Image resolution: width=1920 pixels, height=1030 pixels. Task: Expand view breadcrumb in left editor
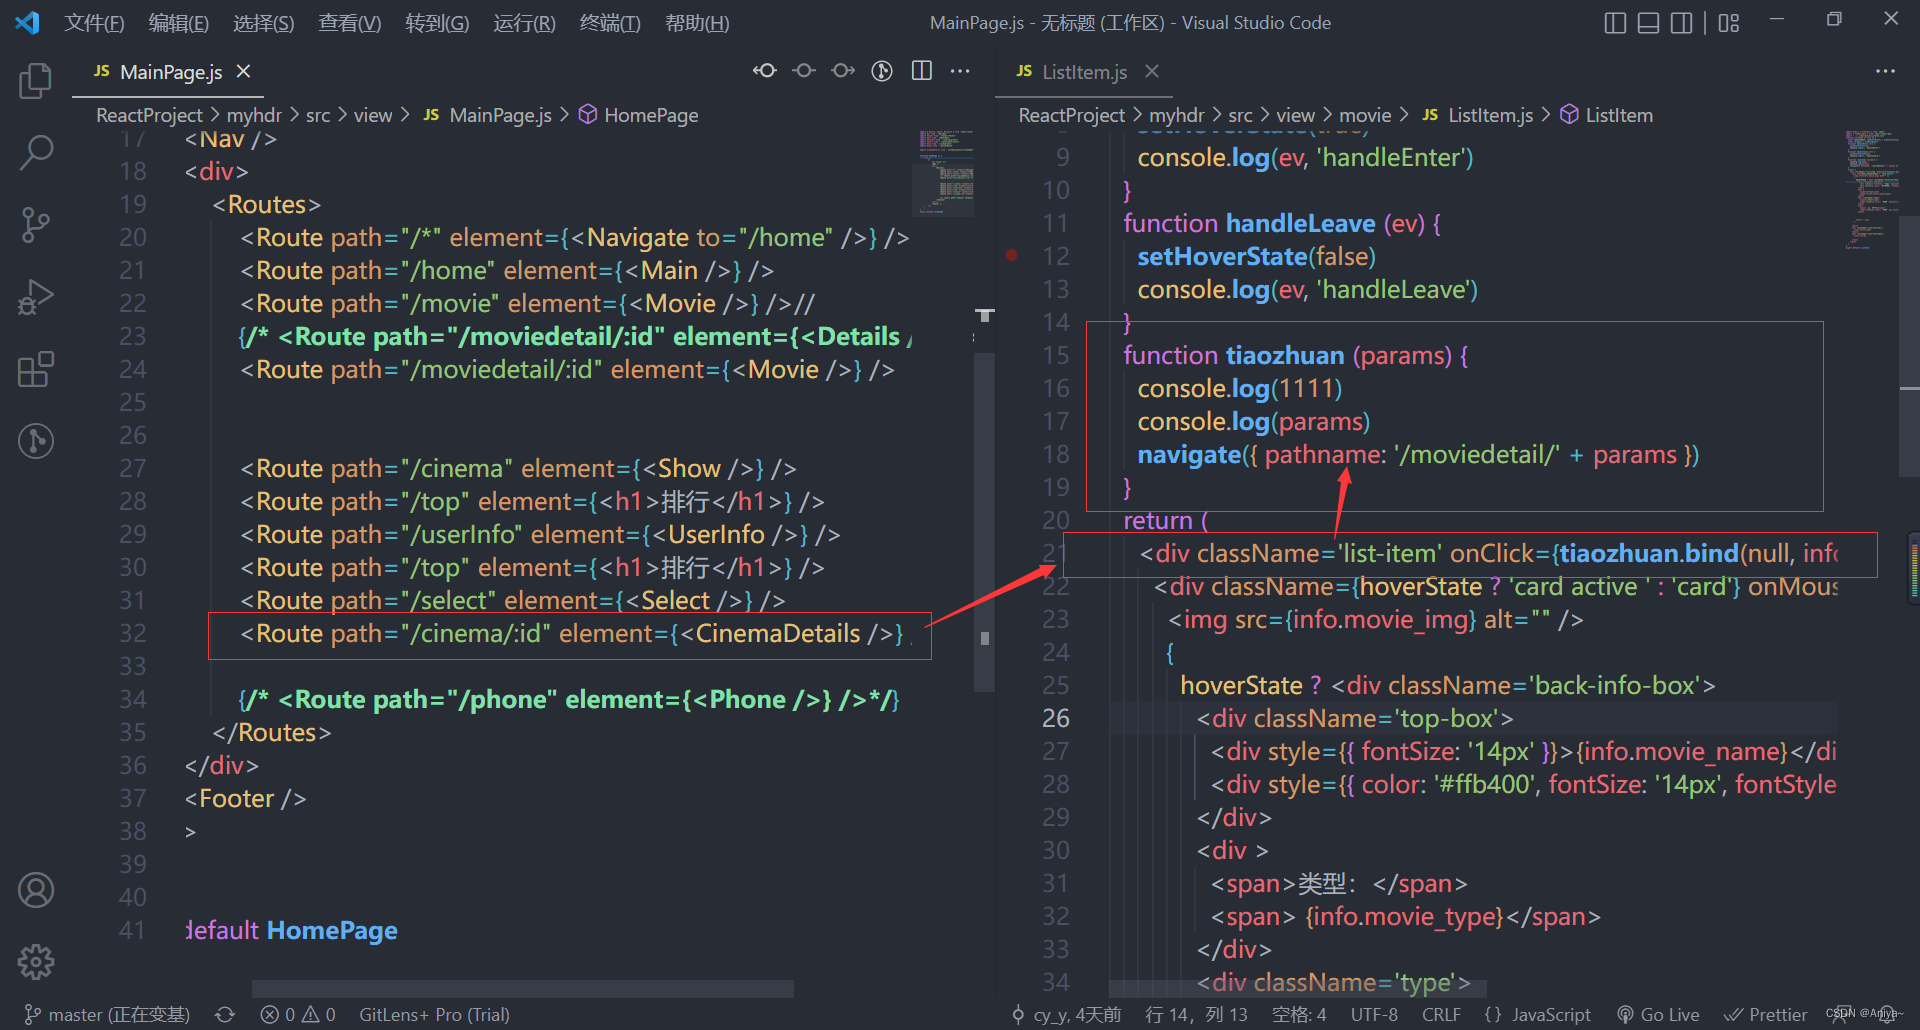[373, 115]
